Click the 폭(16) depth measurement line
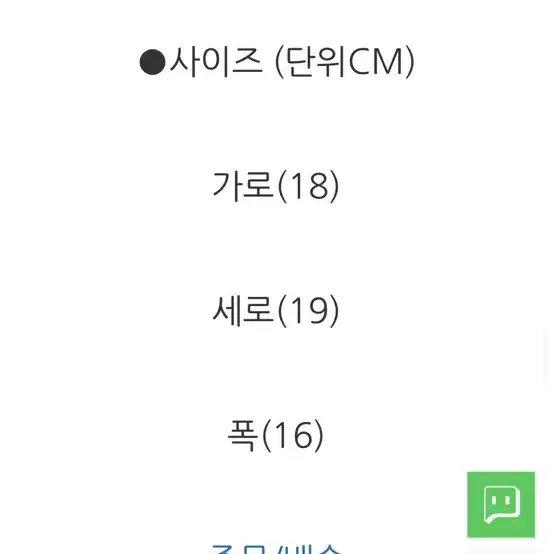Viewport: 554px width, 554px height. tap(276, 435)
